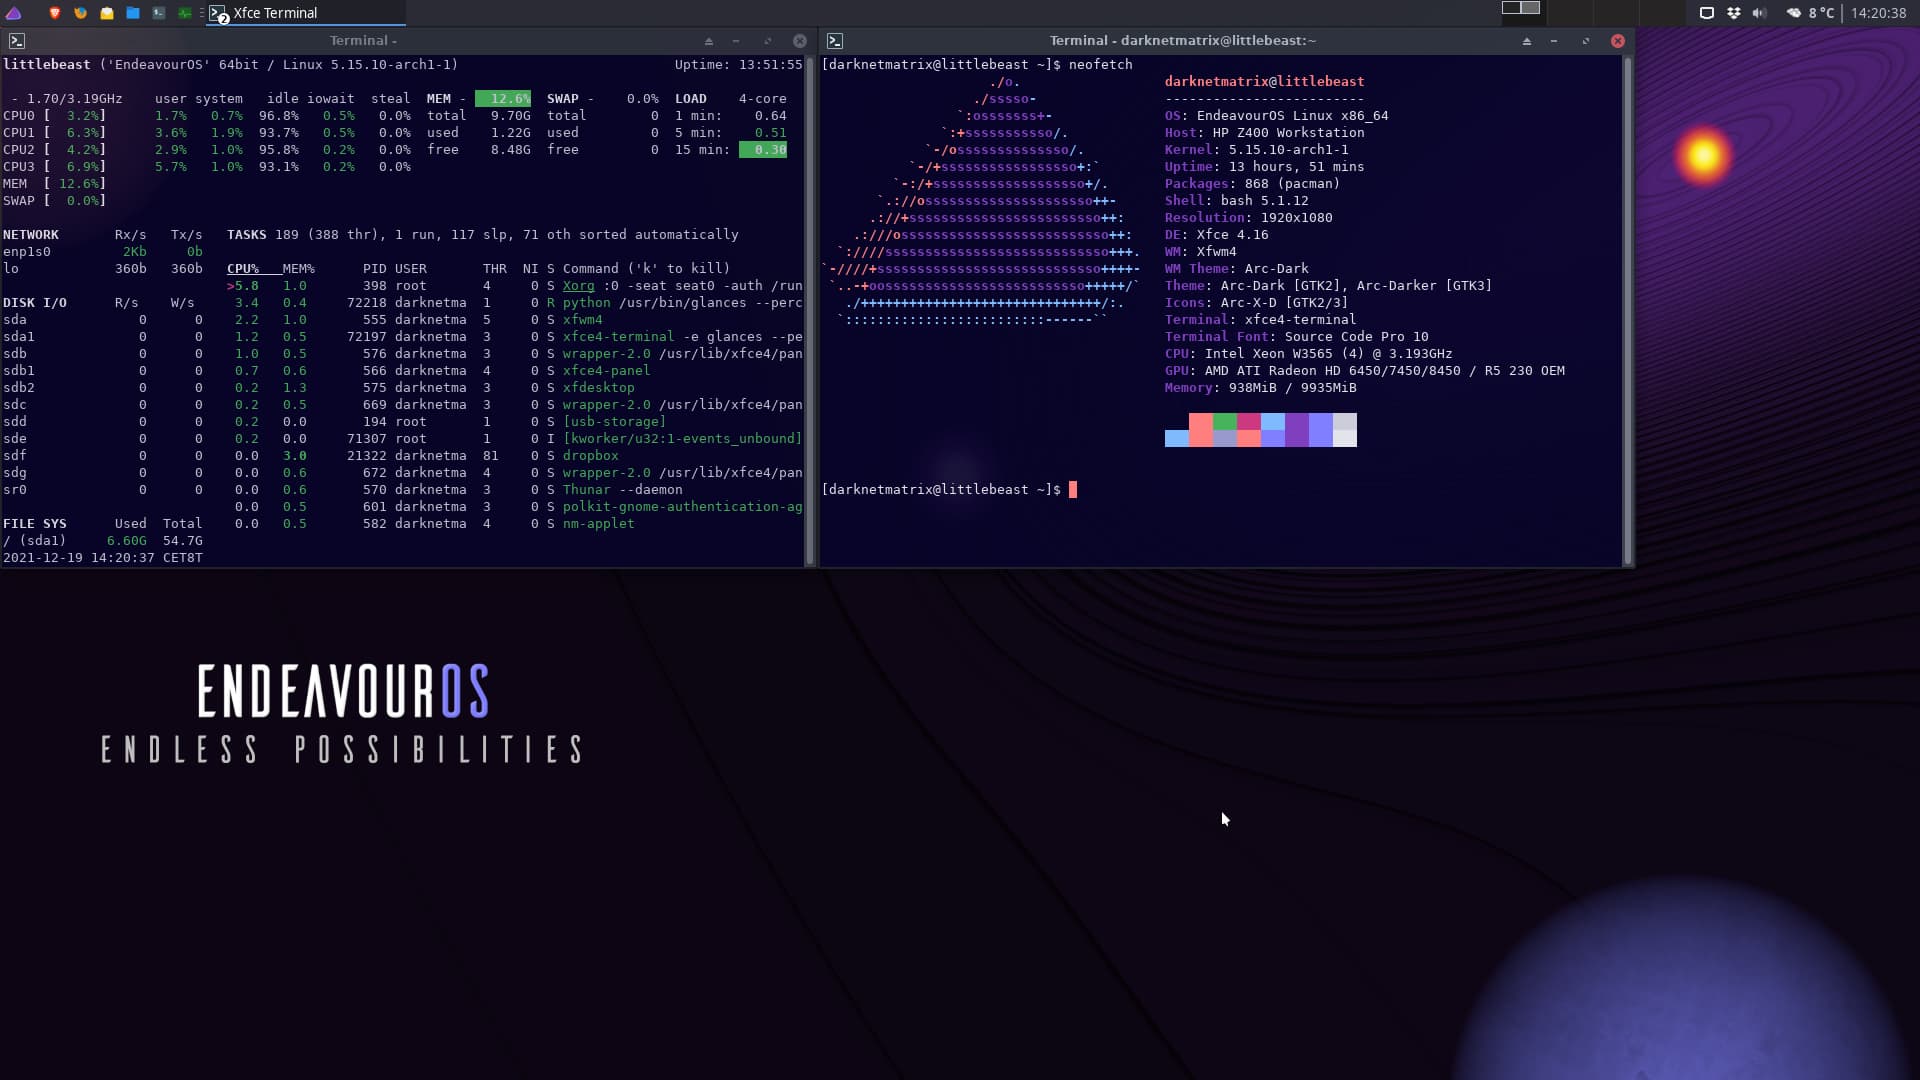Click the window buttons grip handle in panel
This screenshot has height=1080, width=1920.
tap(201, 13)
